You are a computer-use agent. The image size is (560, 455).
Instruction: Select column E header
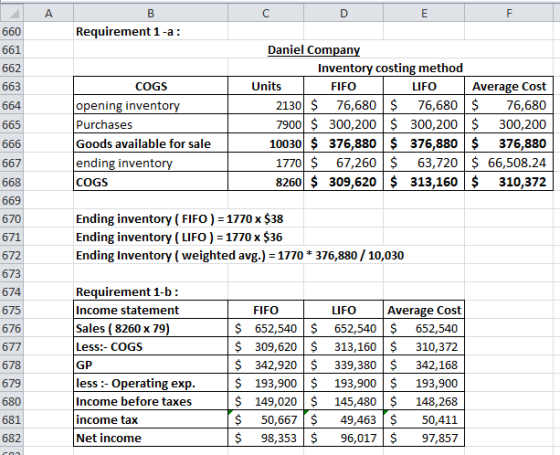424,13
